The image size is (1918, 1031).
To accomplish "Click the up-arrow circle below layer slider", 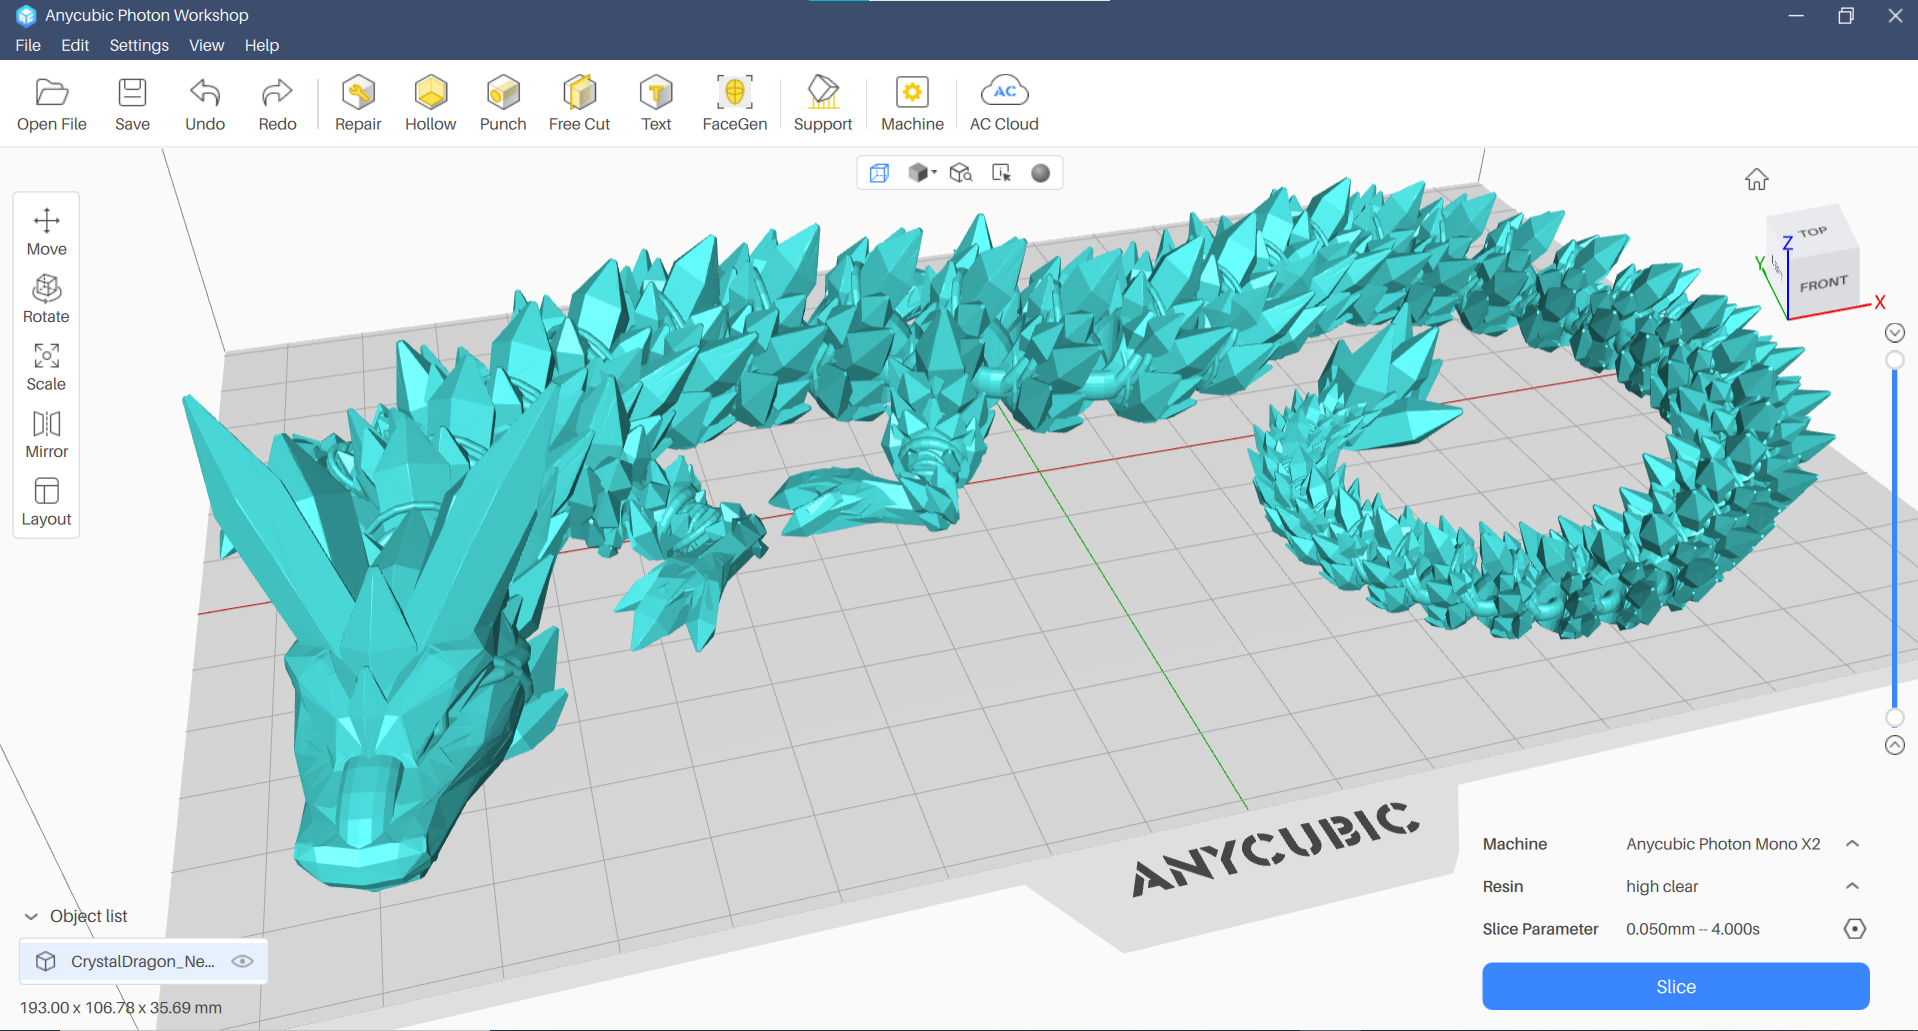I will pos(1895,745).
